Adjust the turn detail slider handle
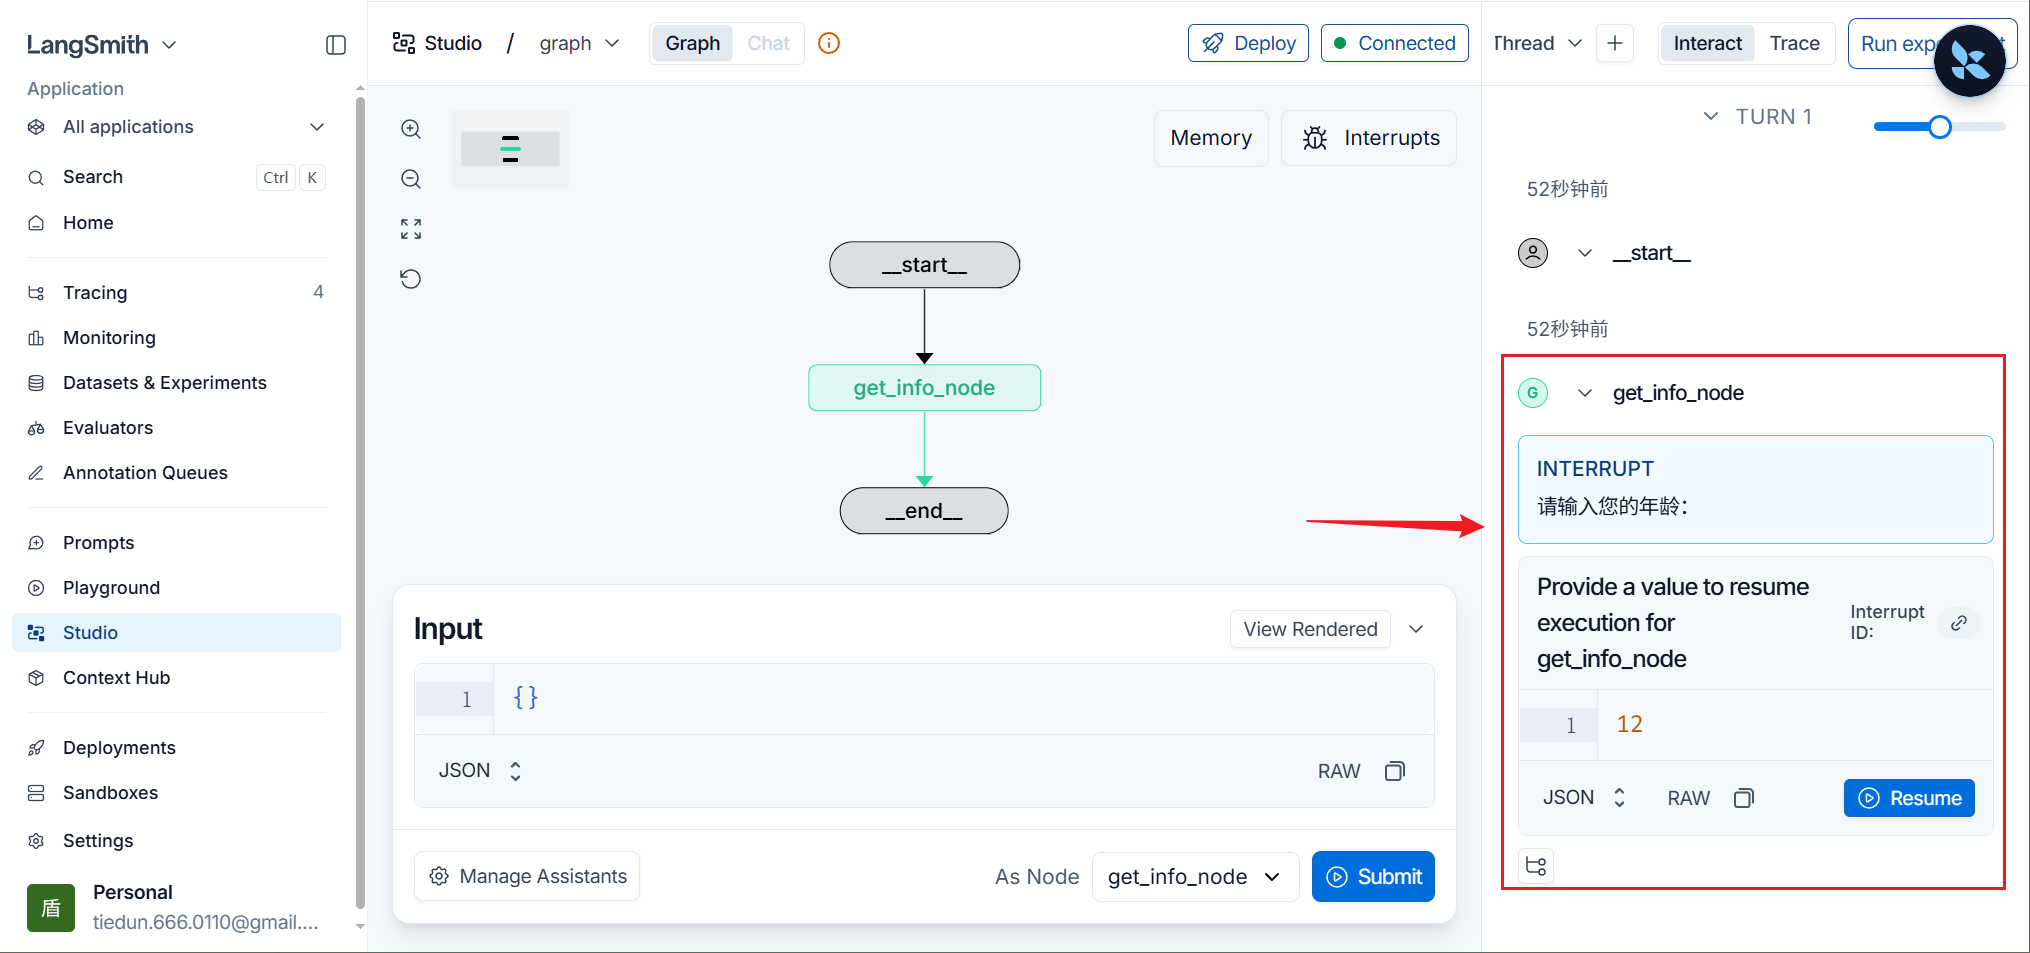2030x953 pixels. click(1940, 127)
